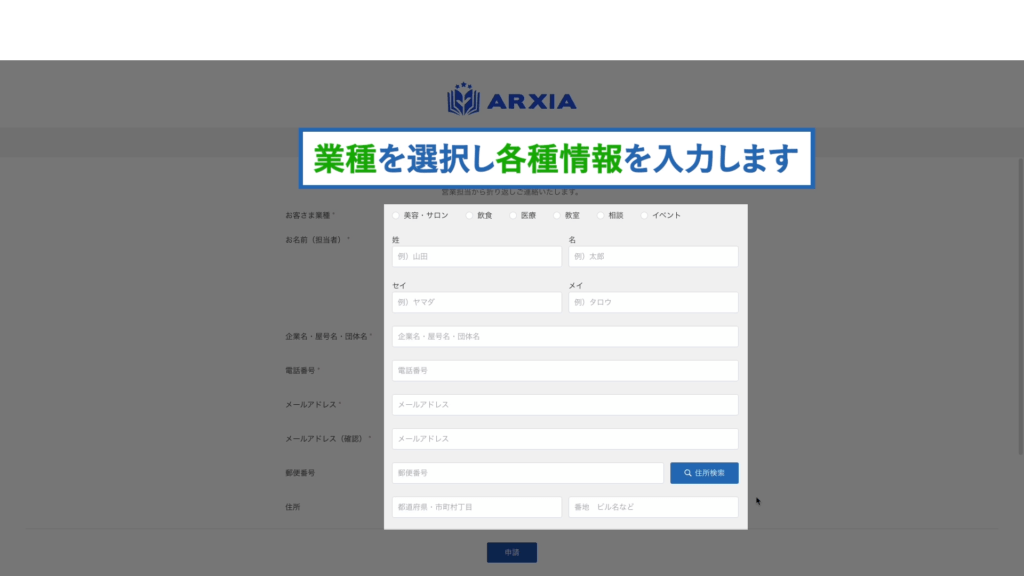This screenshot has width=1024, height=576.
Task: Click the magnifier icon in 住所検索
Action: pos(688,473)
